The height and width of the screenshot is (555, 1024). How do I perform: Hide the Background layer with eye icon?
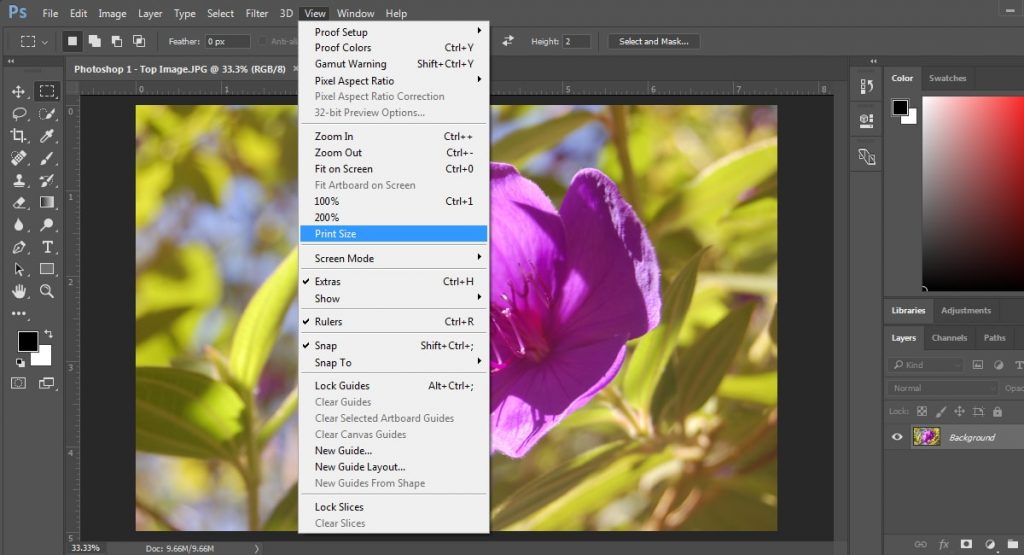(897, 437)
